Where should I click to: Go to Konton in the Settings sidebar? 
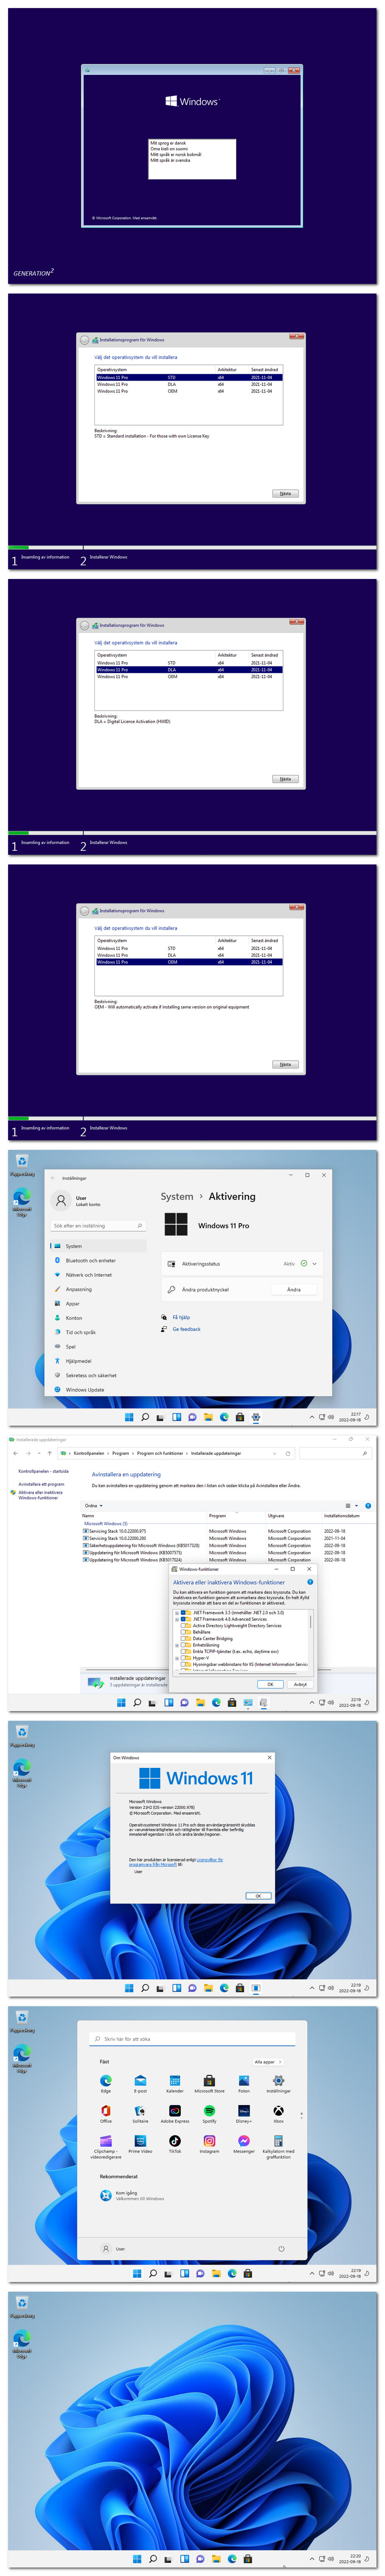tap(74, 1317)
